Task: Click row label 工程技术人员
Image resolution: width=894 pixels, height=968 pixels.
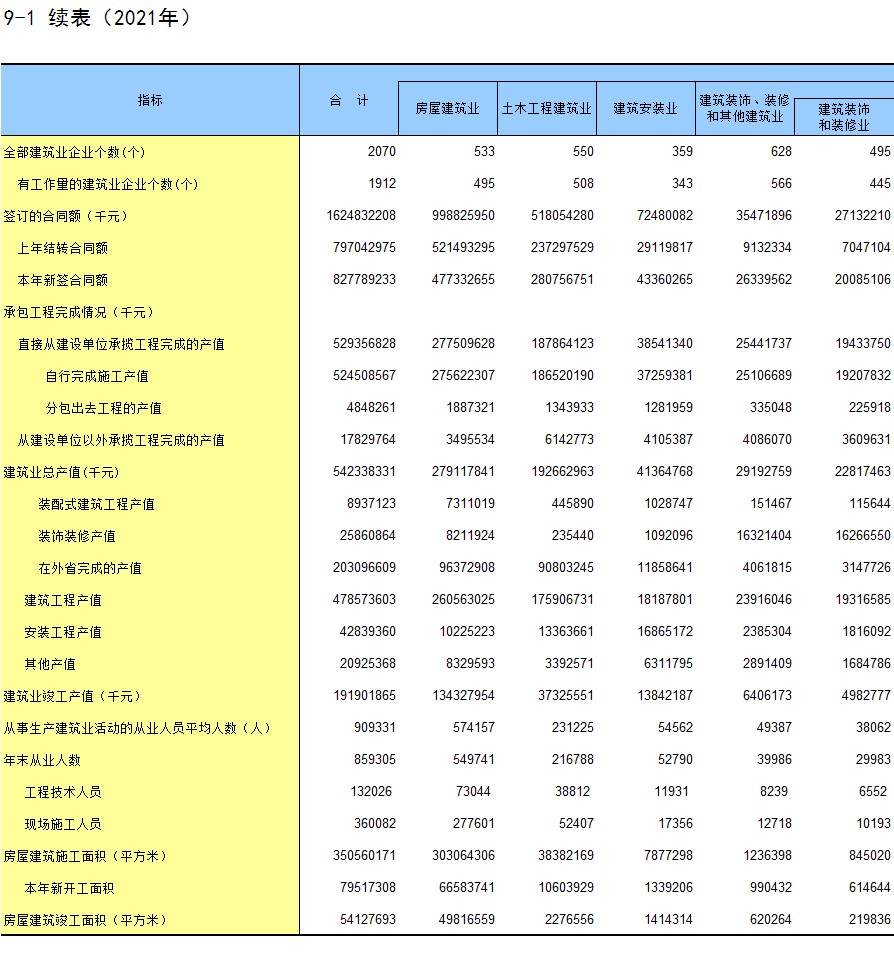Action: pyautogui.click(x=63, y=793)
